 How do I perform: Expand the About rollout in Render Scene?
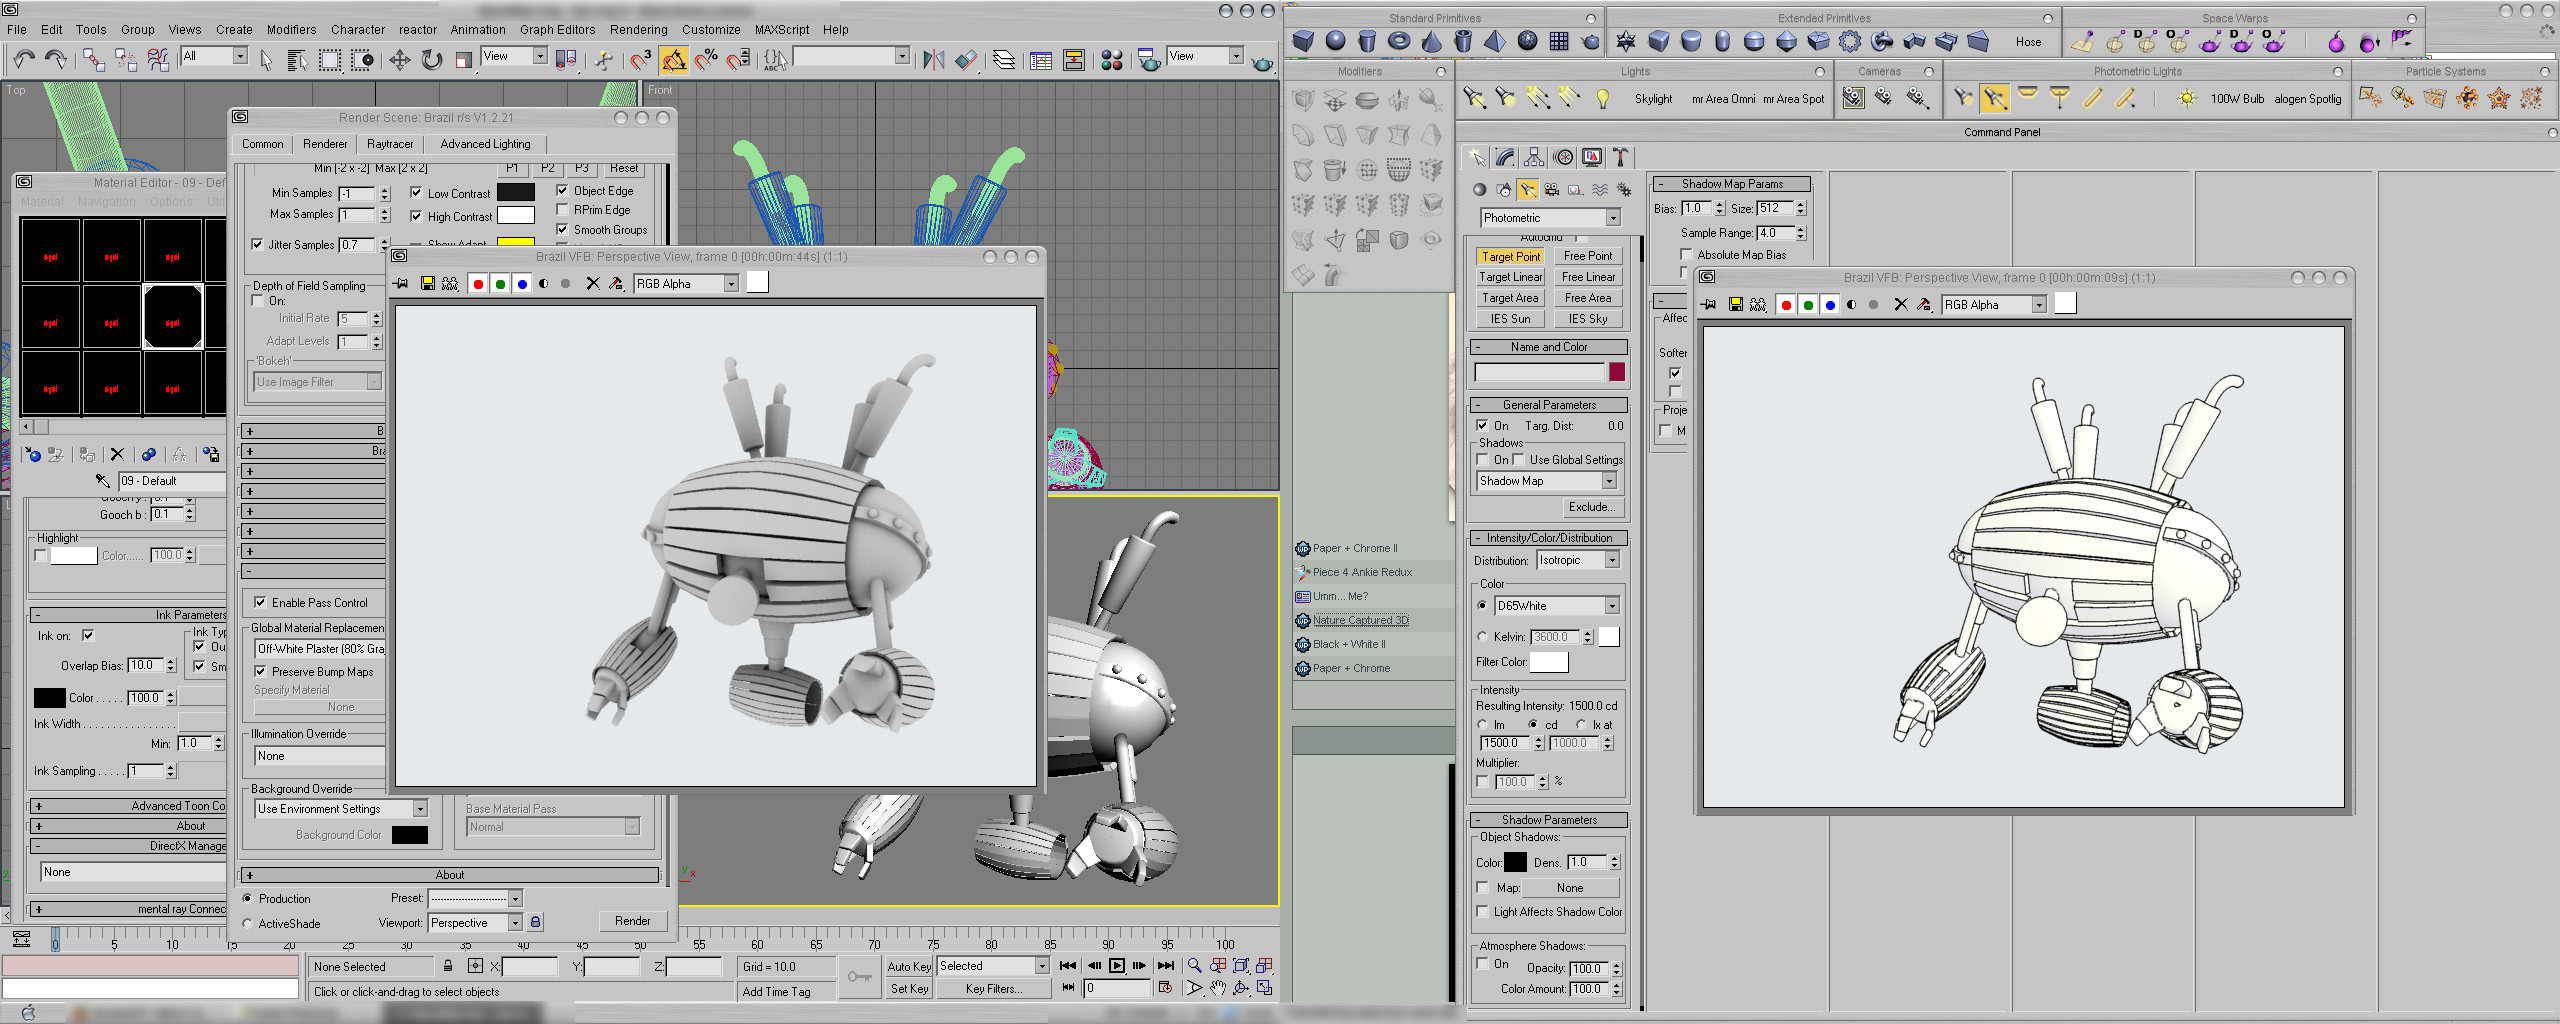(x=450, y=875)
